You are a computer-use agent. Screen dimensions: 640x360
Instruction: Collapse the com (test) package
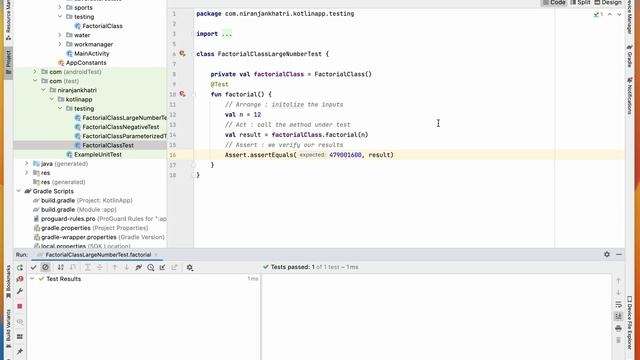[35, 81]
